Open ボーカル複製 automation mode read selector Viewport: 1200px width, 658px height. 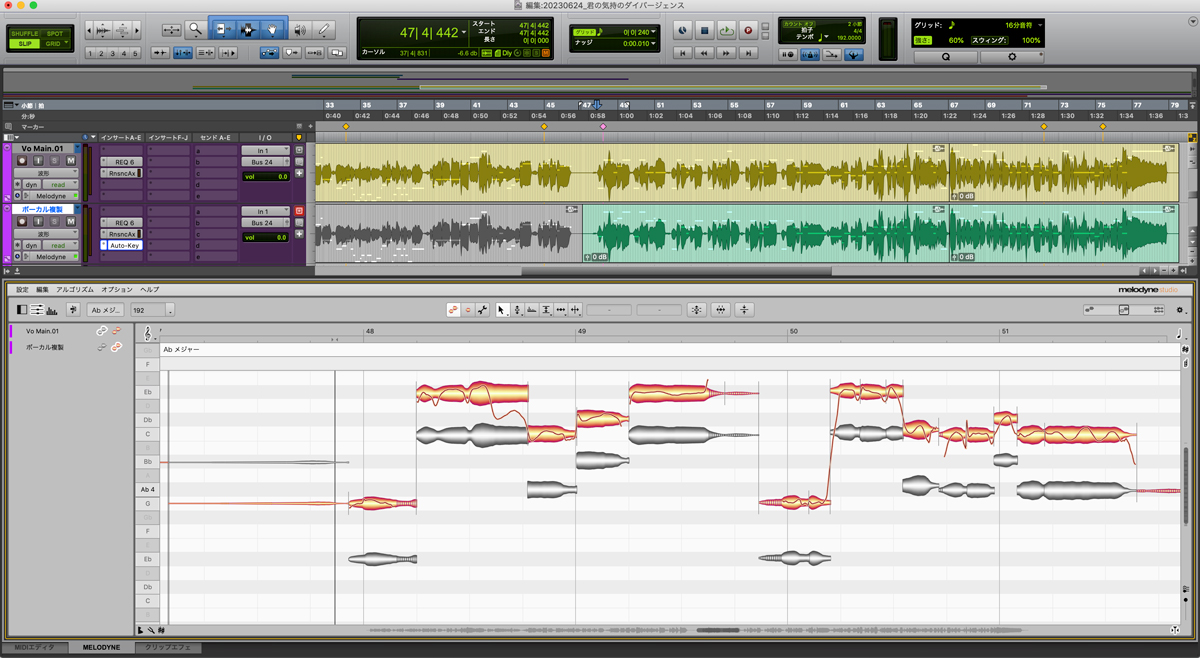pyautogui.click(x=61, y=245)
